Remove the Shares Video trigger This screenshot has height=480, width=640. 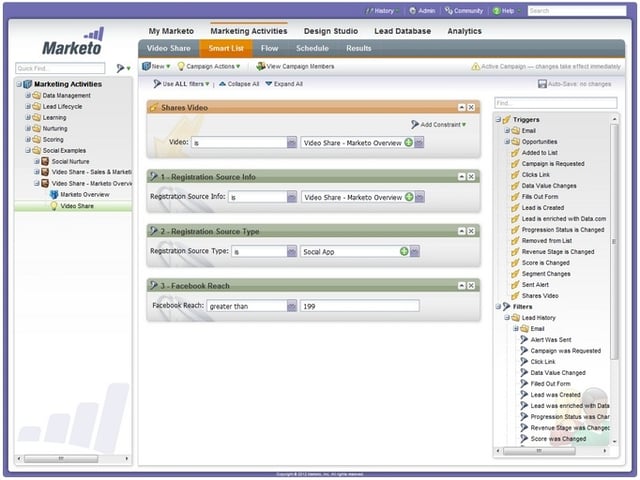click(471, 107)
